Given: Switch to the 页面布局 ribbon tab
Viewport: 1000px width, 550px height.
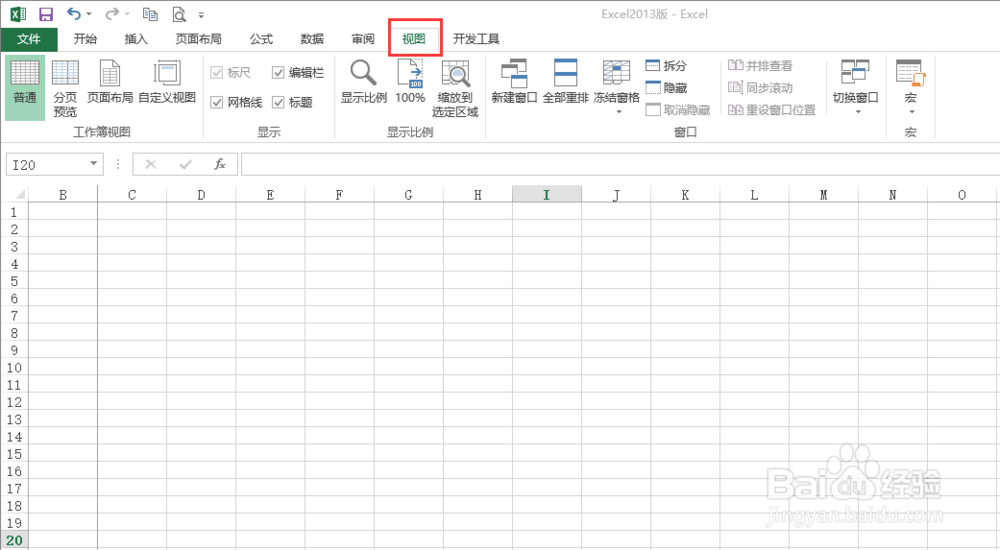Looking at the screenshot, I should [x=198, y=39].
